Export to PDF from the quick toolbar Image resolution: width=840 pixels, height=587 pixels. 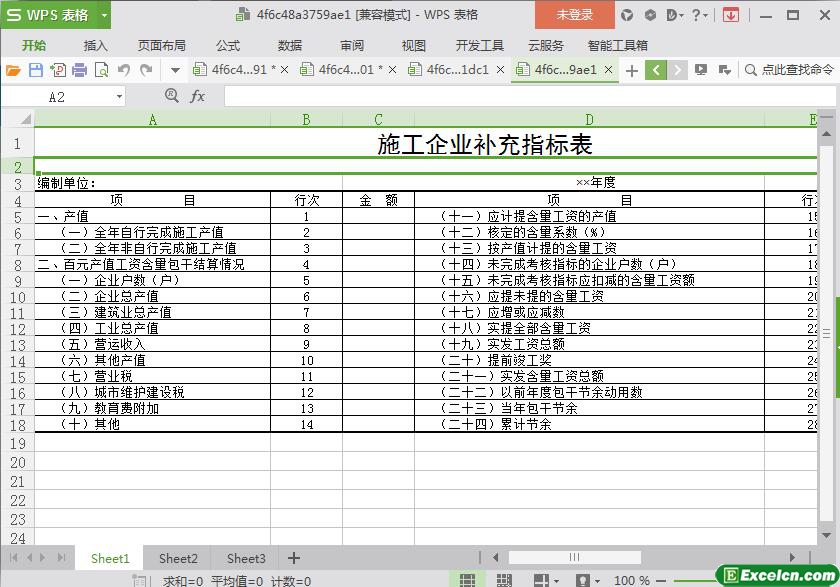click(58, 70)
